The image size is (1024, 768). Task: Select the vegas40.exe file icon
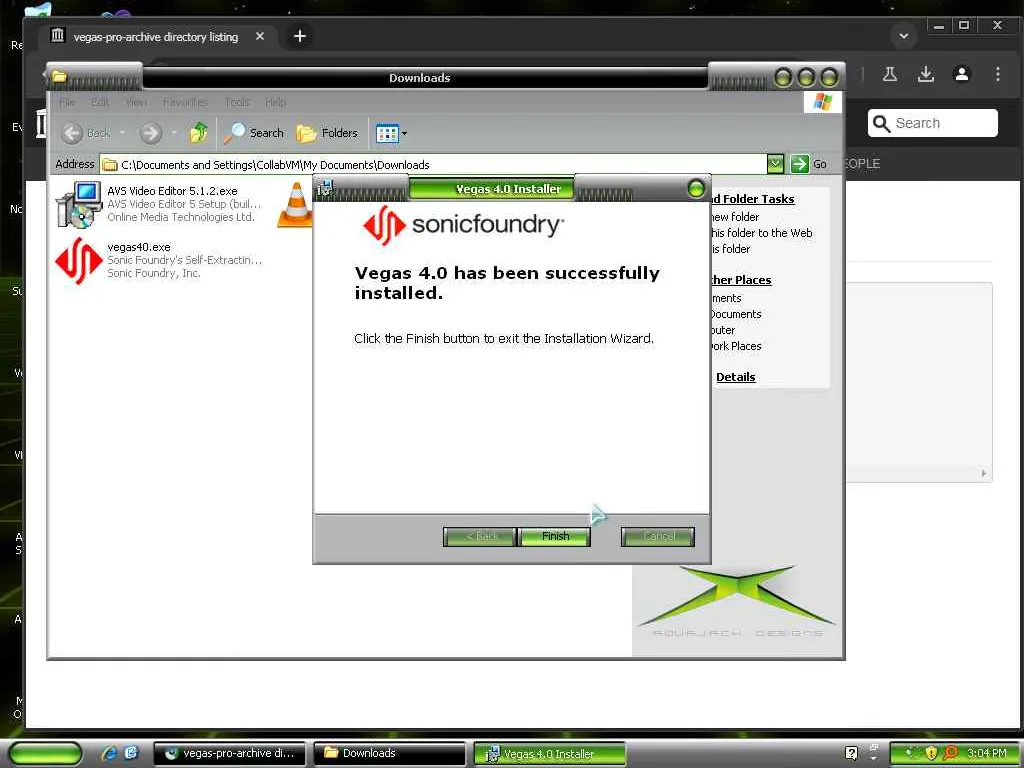[x=78, y=261]
